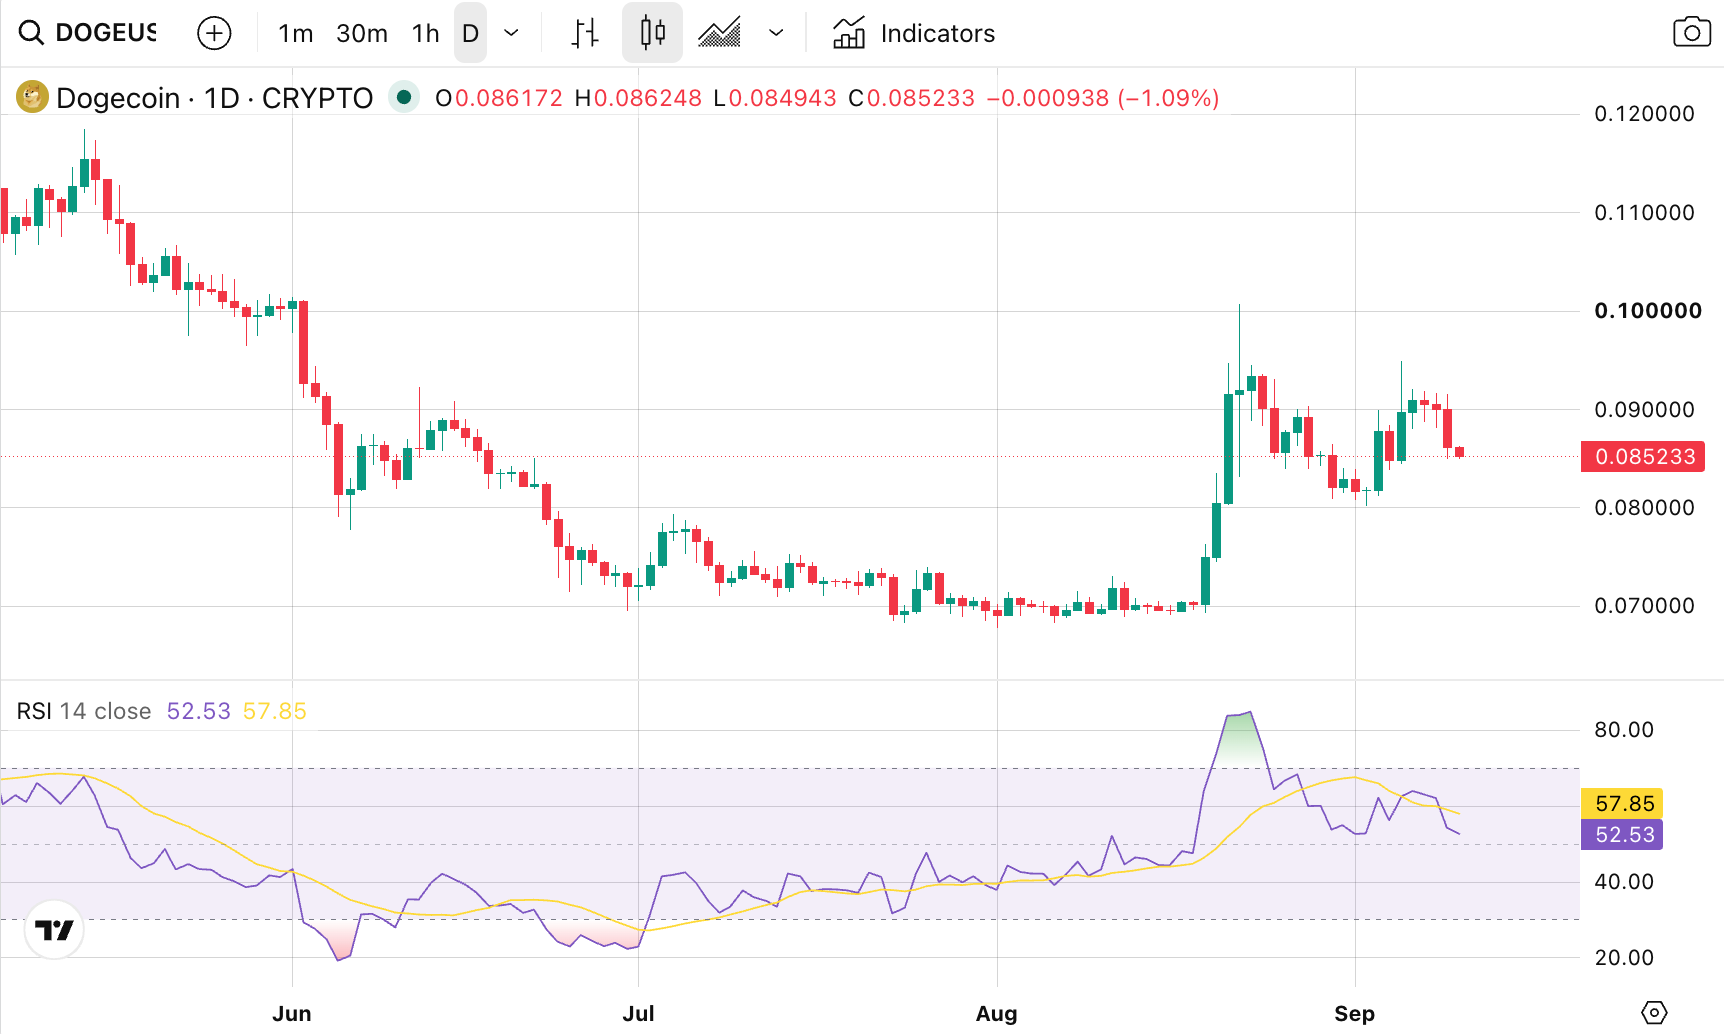Expand the chart style dropdown arrow

776,33
